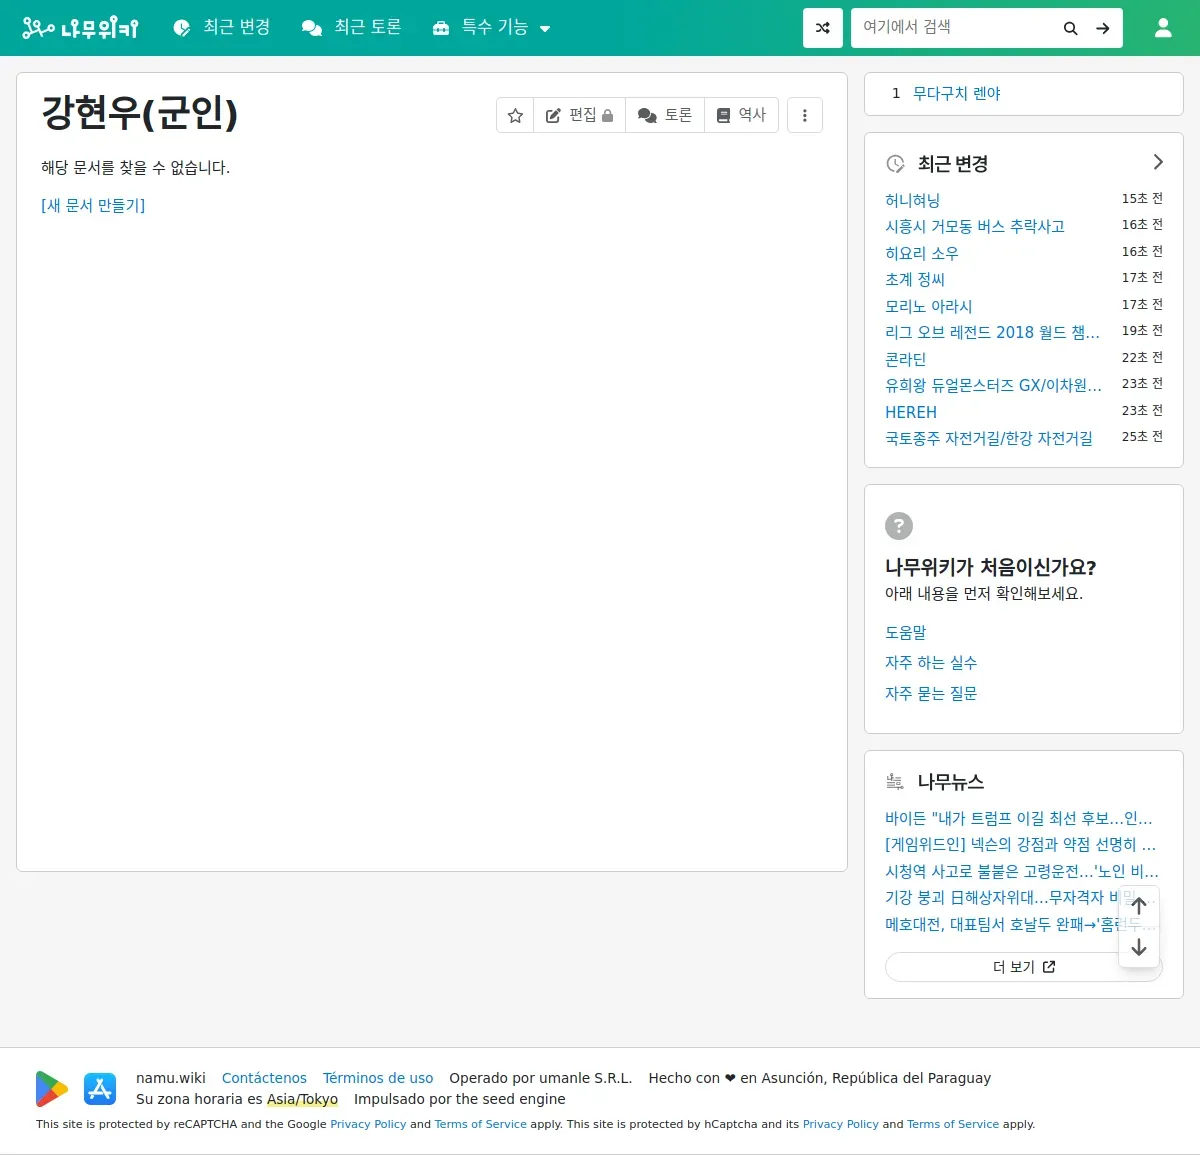Open the HEREH entry
The image size is (1200, 1155).
[911, 412]
